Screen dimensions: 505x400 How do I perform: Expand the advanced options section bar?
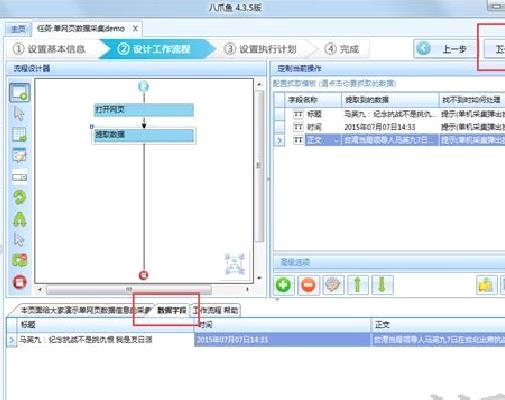pyautogui.click(x=389, y=262)
